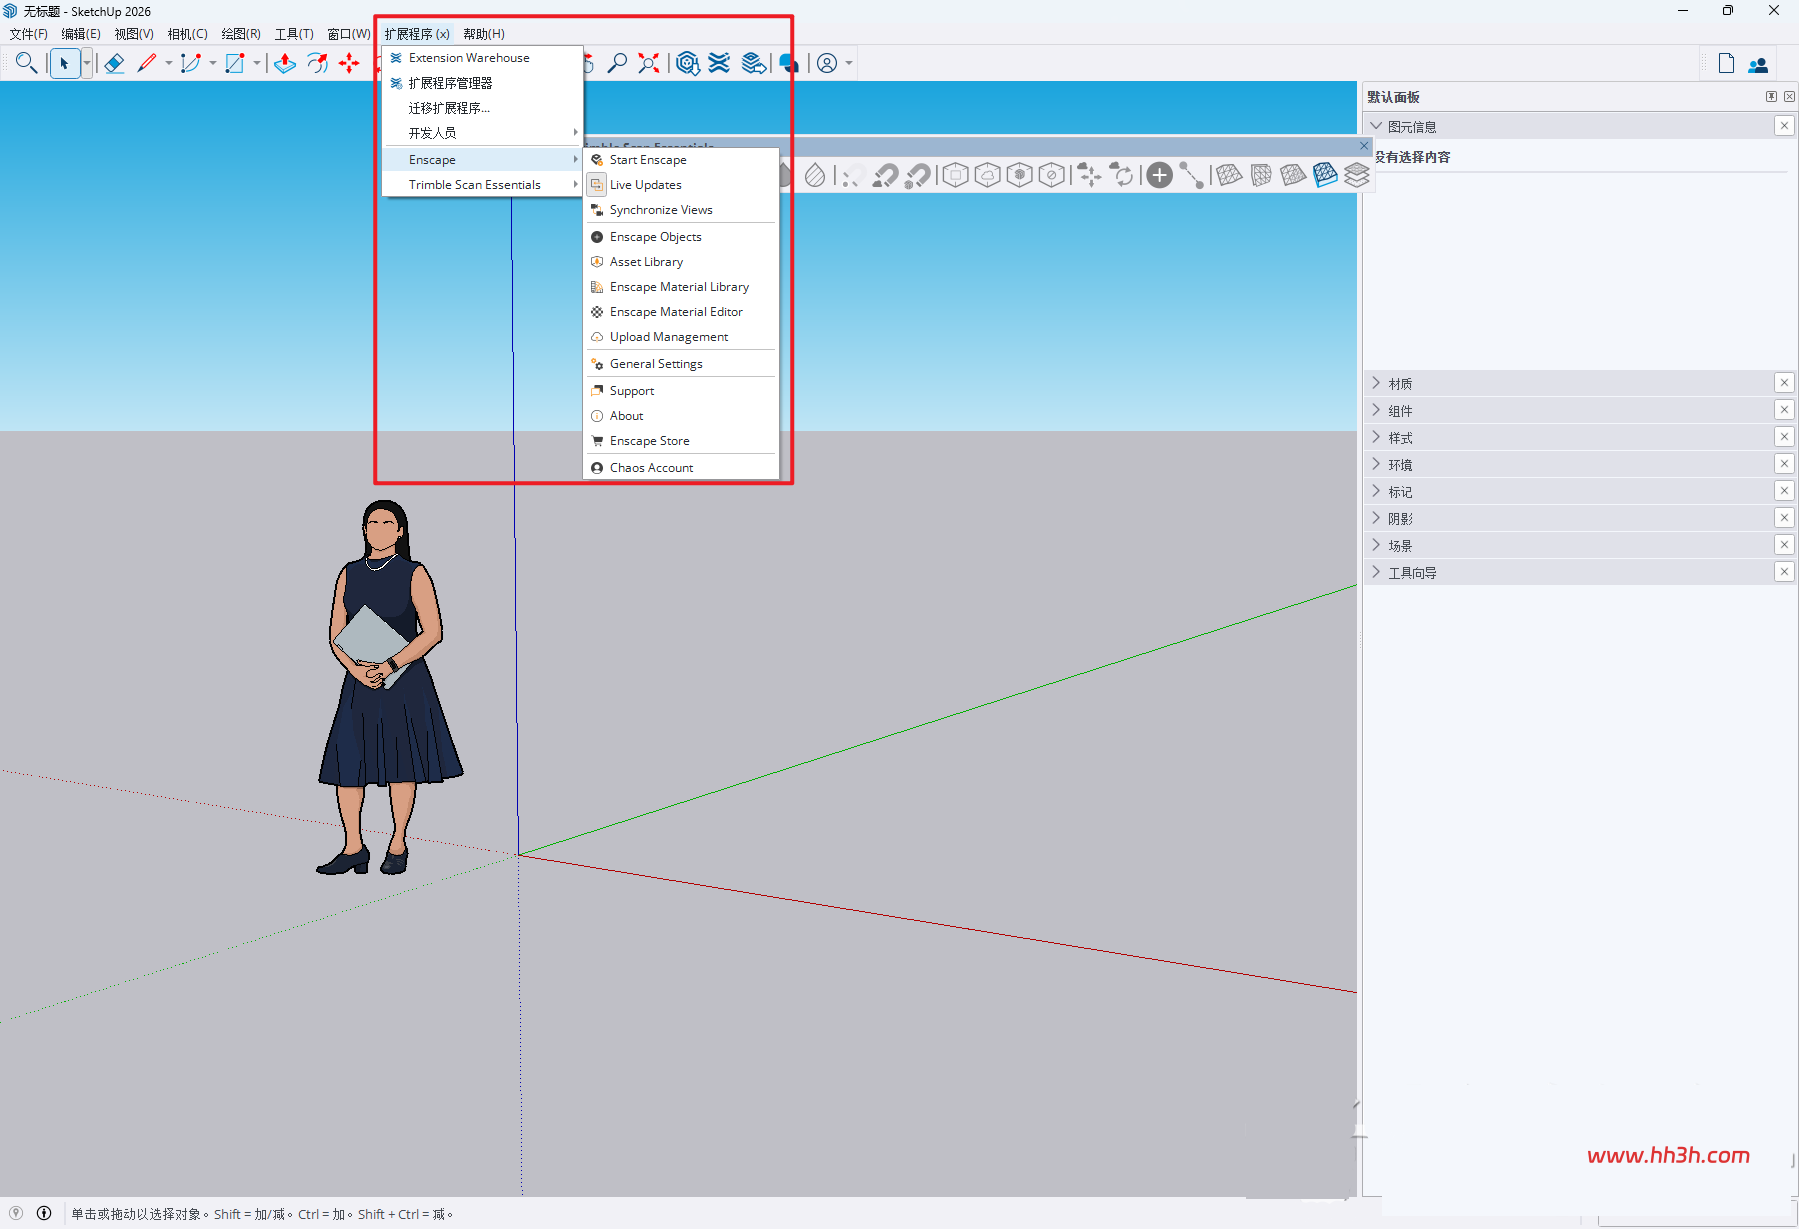
Task: Open Extension Warehouse toolbar icon
Action: pyautogui.click(x=719, y=63)
